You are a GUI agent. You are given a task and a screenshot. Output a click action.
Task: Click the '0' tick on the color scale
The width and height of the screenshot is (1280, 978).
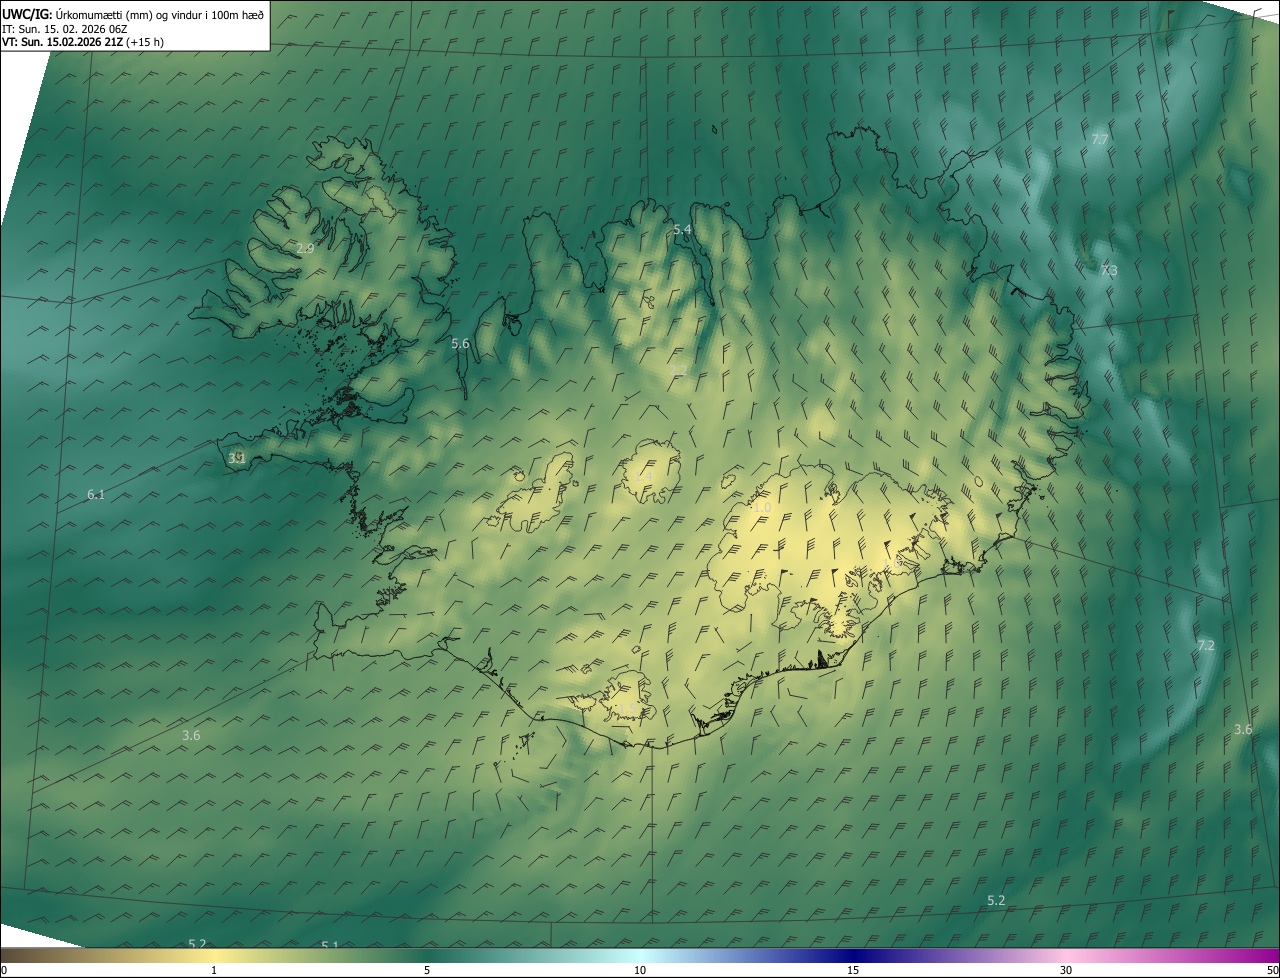pos(3,970)
